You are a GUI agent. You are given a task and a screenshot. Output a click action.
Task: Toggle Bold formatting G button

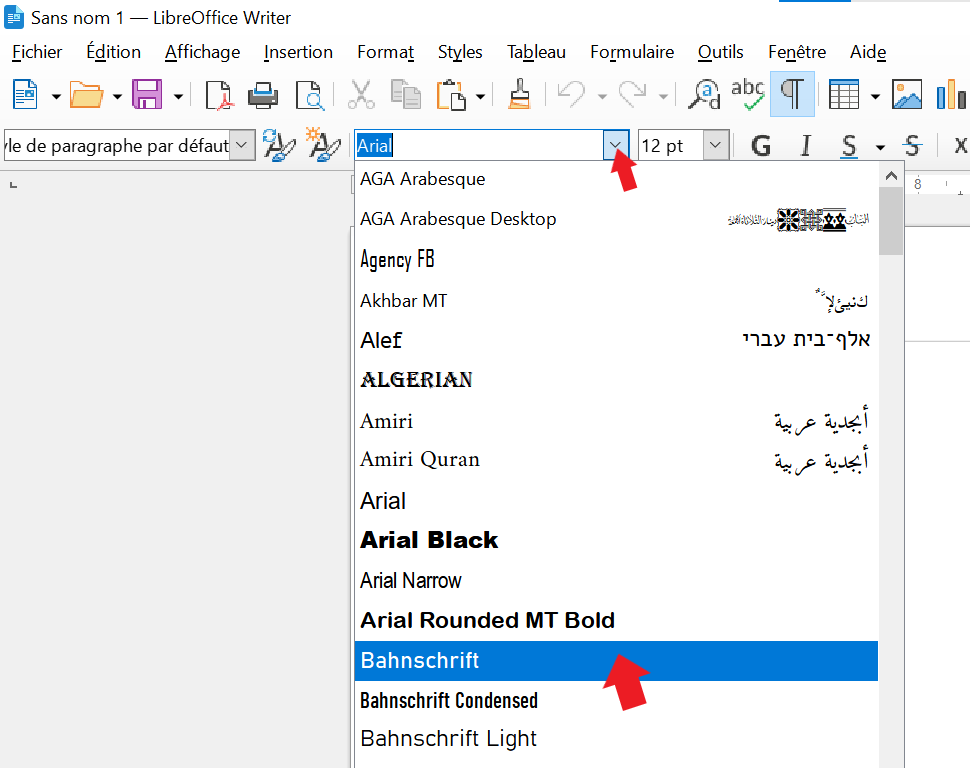click(x=761, y=146)
